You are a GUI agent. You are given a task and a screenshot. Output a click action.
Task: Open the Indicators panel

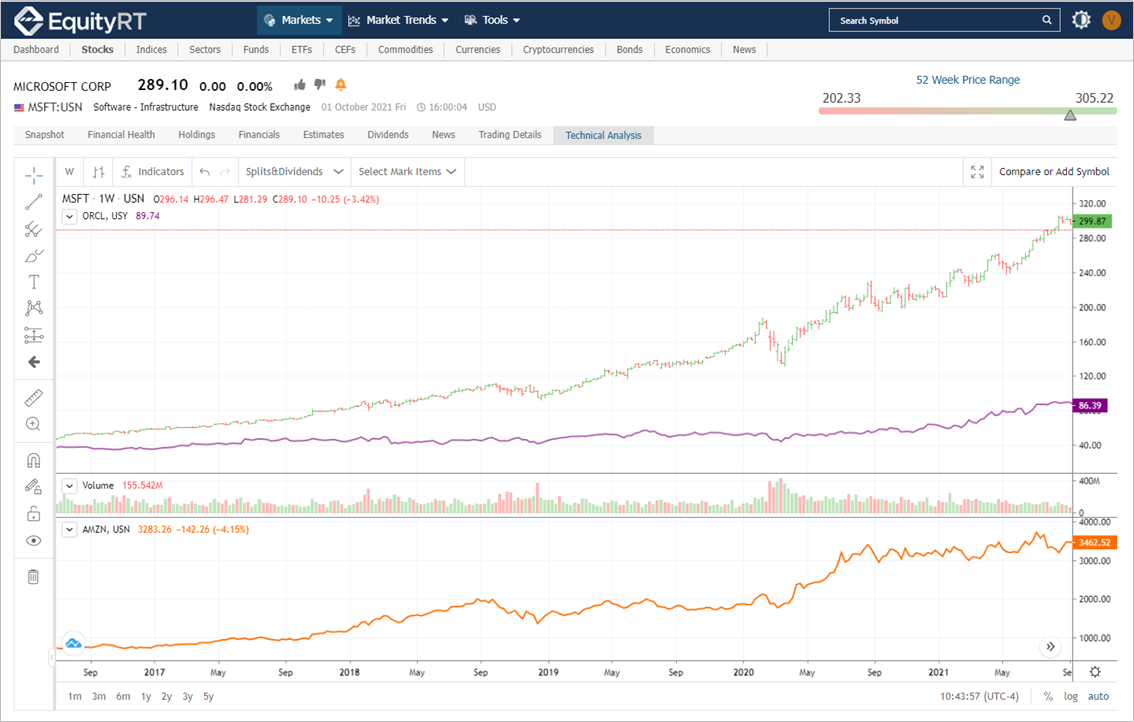(153, 171)
